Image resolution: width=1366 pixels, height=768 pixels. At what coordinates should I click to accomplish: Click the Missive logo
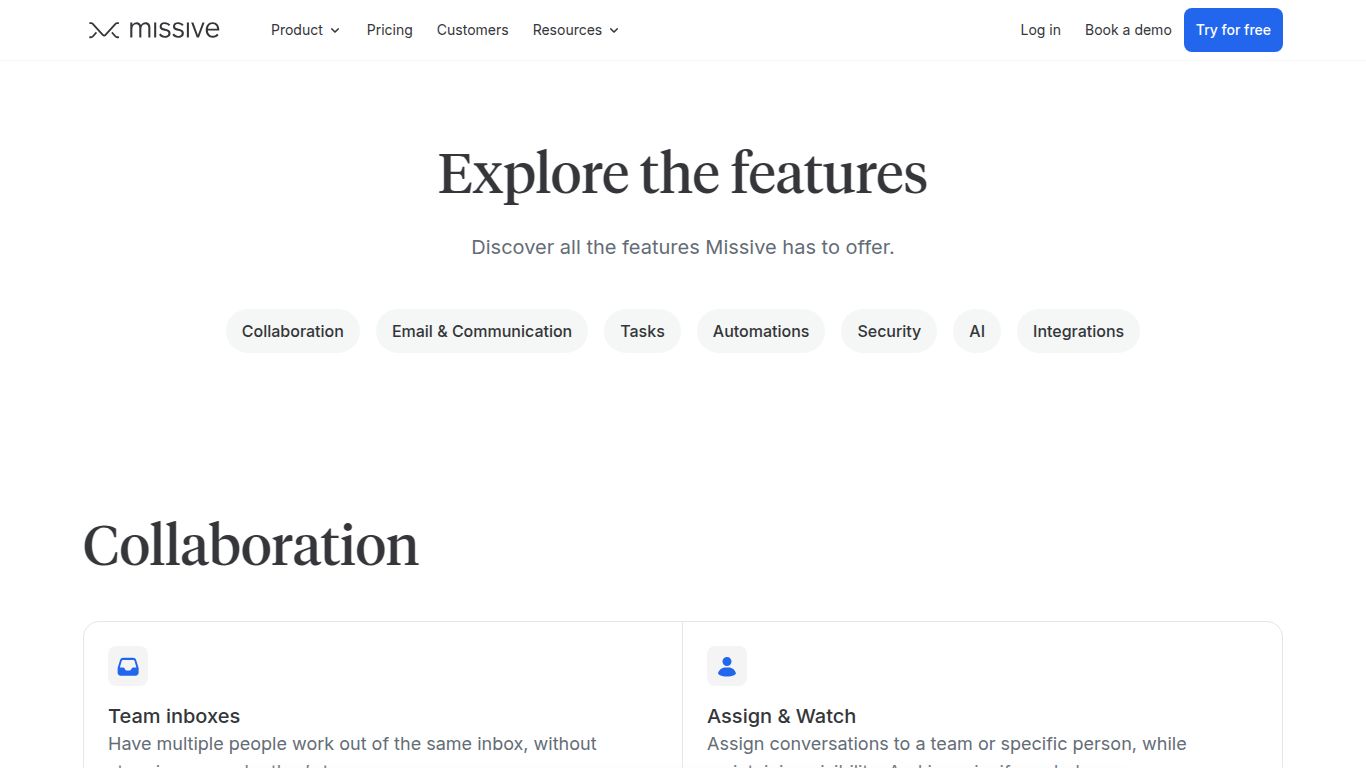152,29
